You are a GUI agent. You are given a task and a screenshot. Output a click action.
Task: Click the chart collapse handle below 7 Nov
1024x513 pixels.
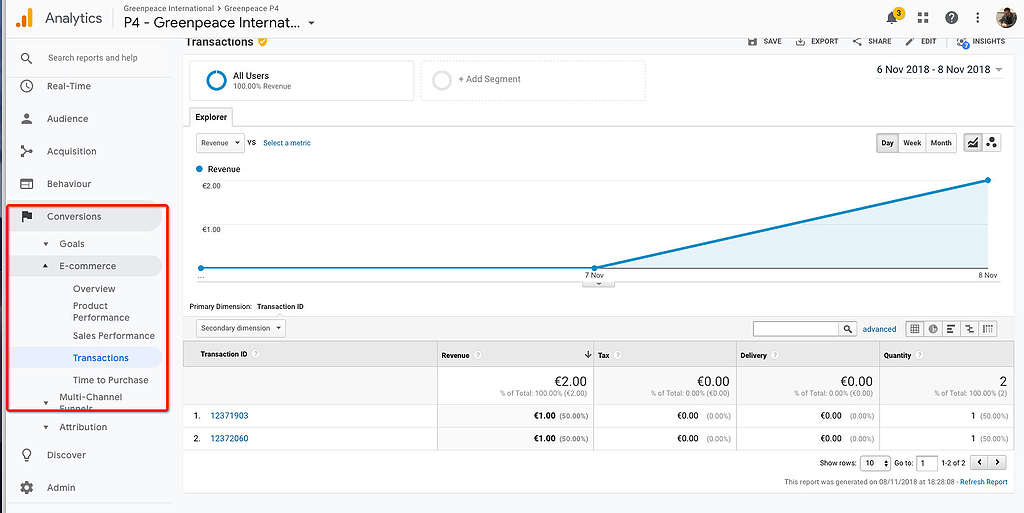click(598, 285)
